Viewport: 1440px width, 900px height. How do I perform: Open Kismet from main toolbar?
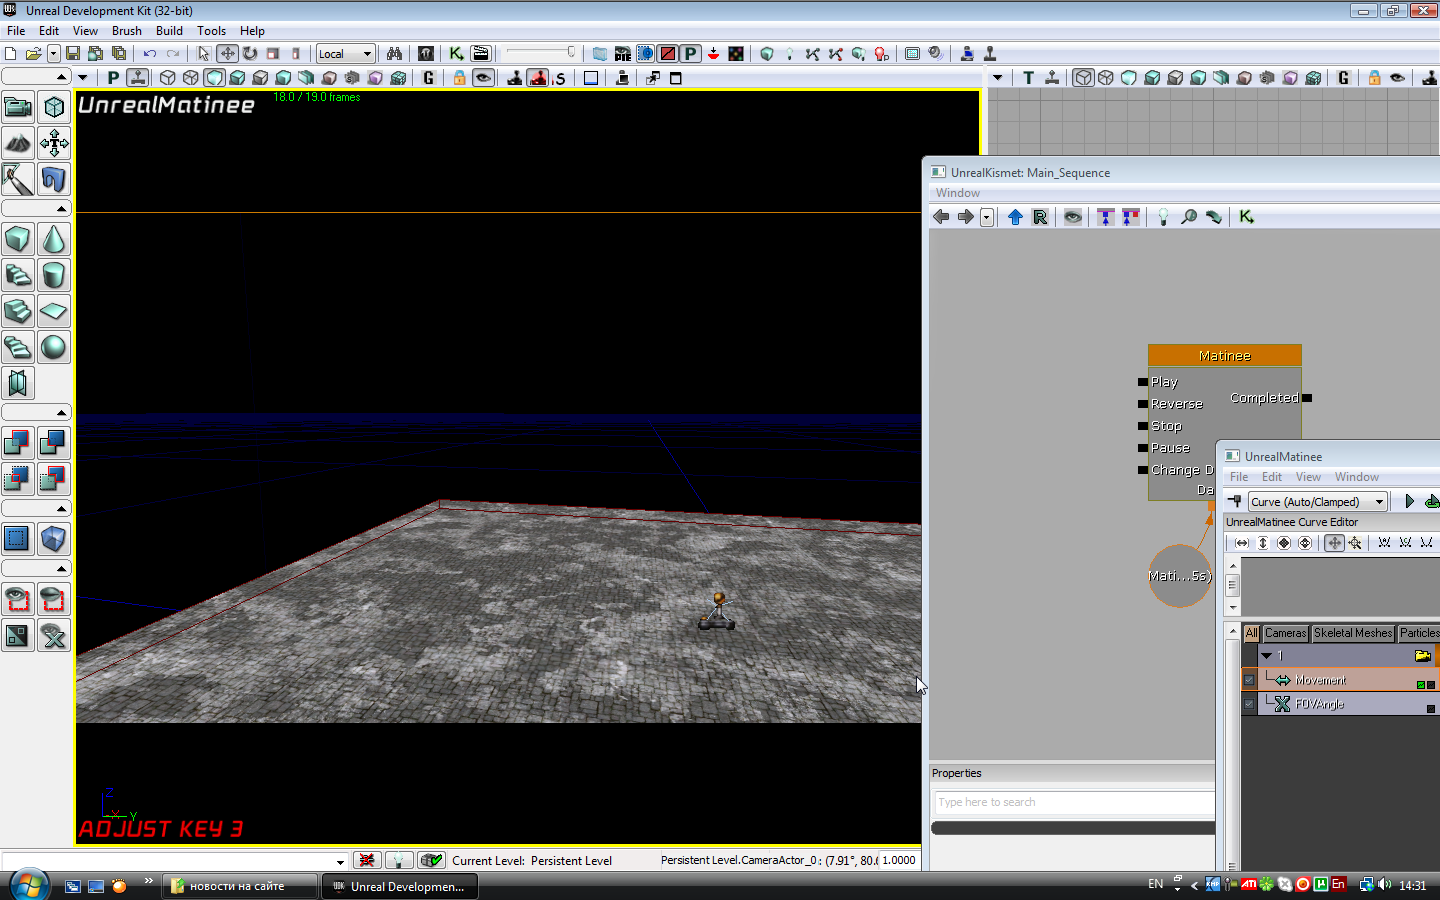tap(456, 54)
